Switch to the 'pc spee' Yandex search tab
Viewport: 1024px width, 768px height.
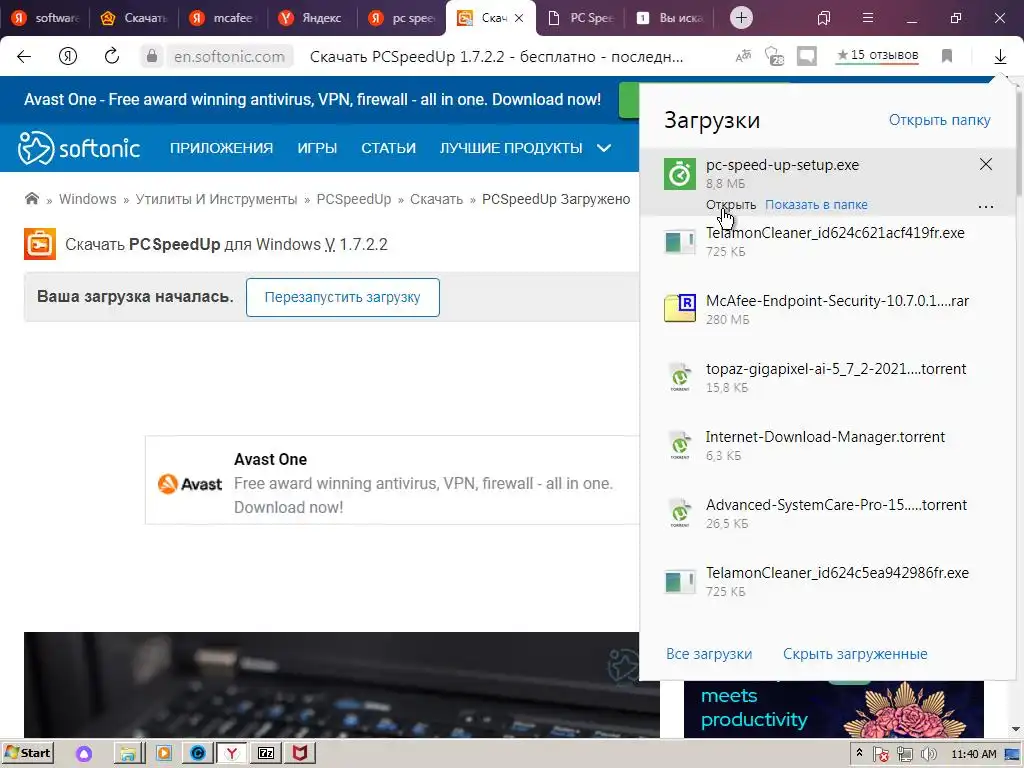401,18
